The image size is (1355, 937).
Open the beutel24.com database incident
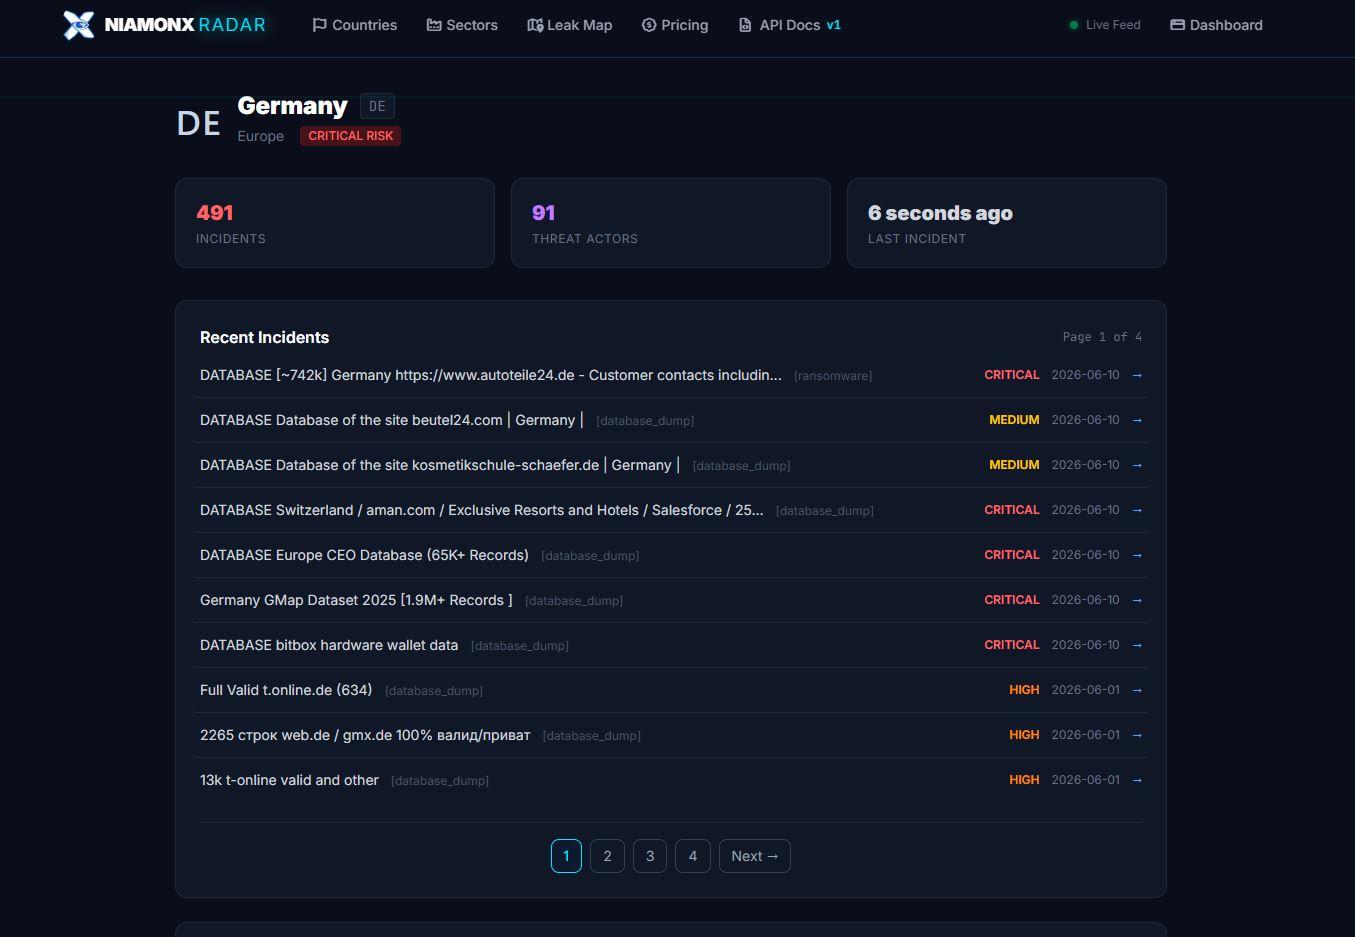pyautogui.click(x=392, y=420)
